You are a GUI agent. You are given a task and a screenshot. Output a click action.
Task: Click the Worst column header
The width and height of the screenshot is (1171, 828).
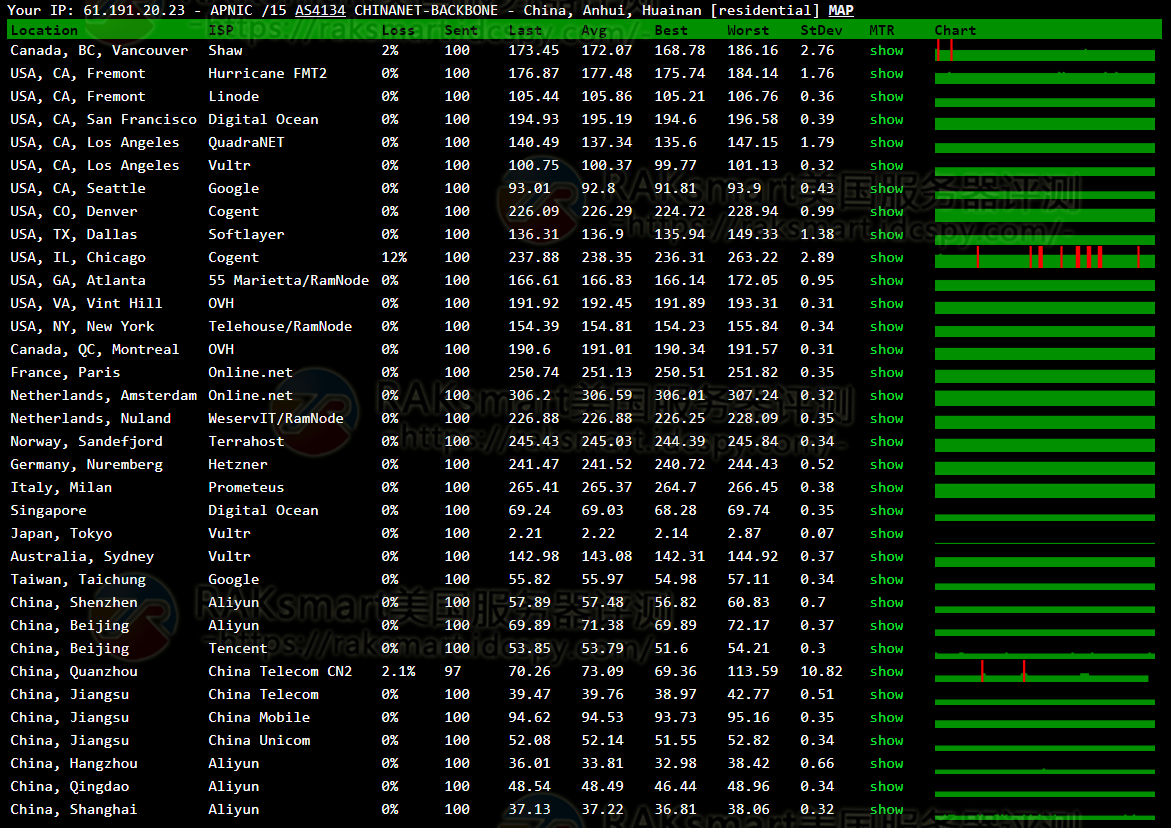click(748, 31)
